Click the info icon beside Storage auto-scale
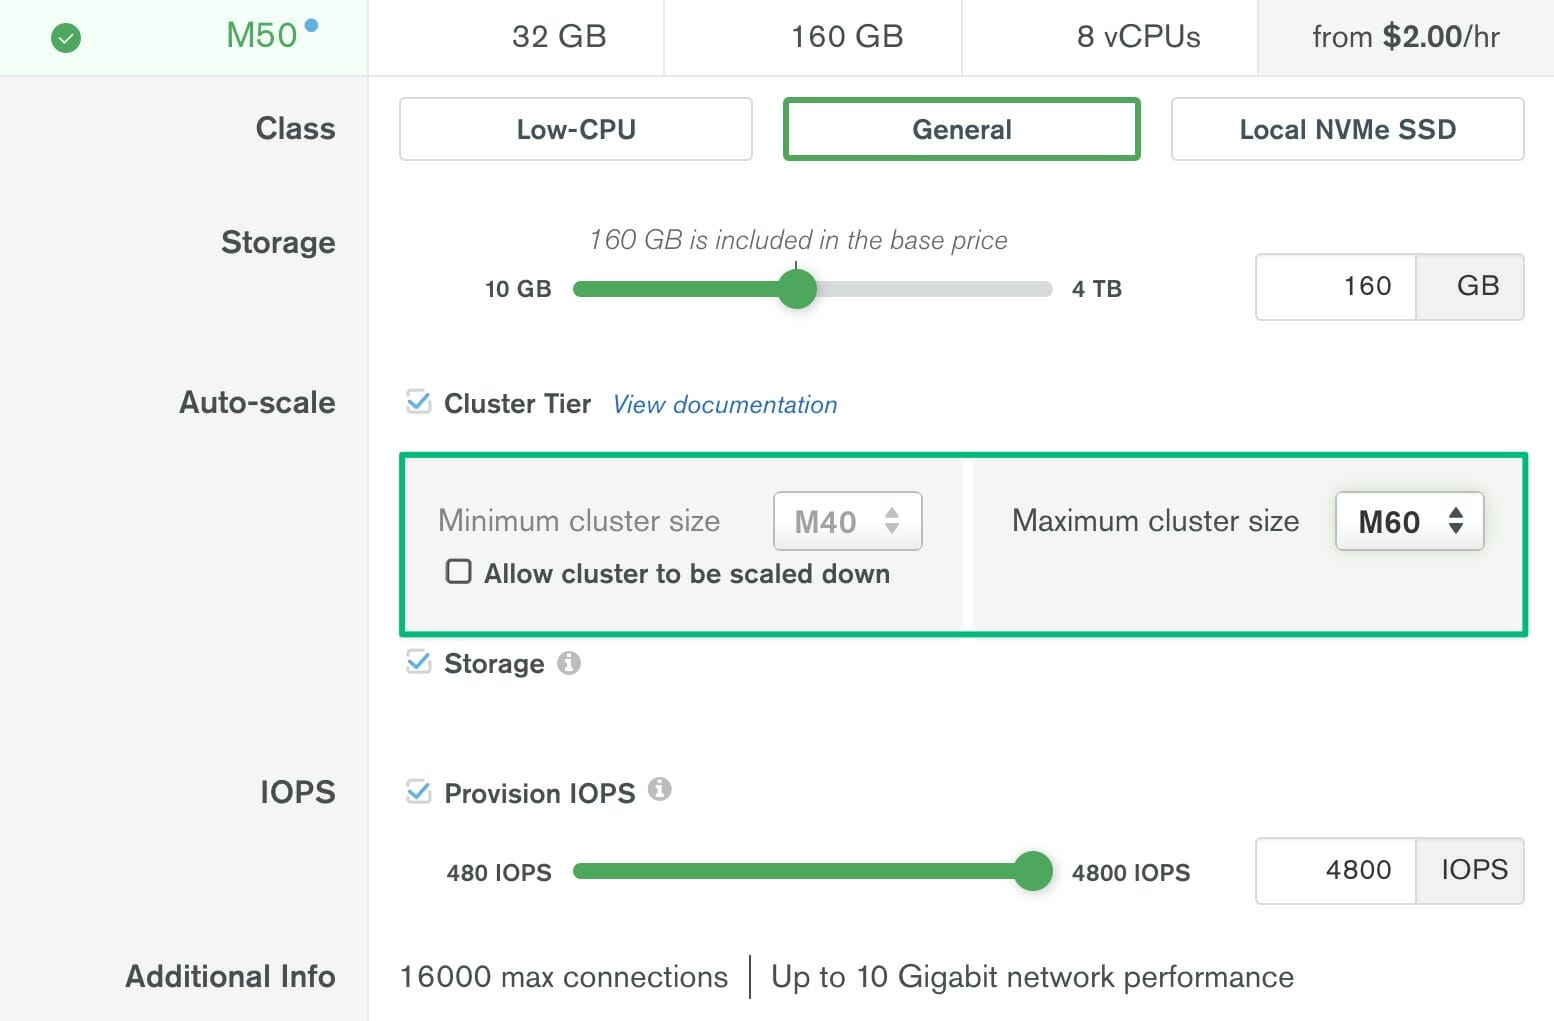 [x=569, y=662]
